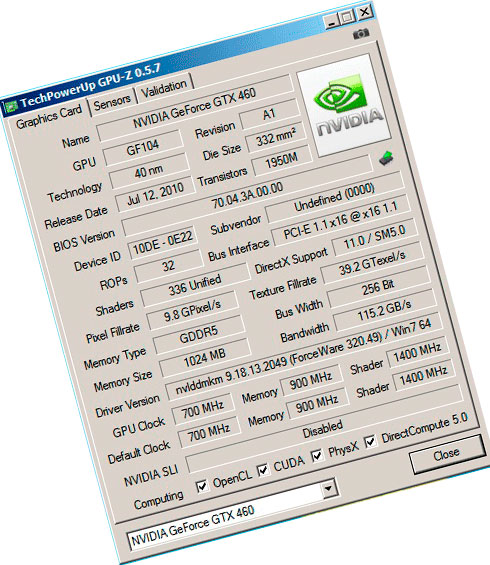Click the Pixel Fillrate value 9.8 GPixel/s

(x=192, y=310)
